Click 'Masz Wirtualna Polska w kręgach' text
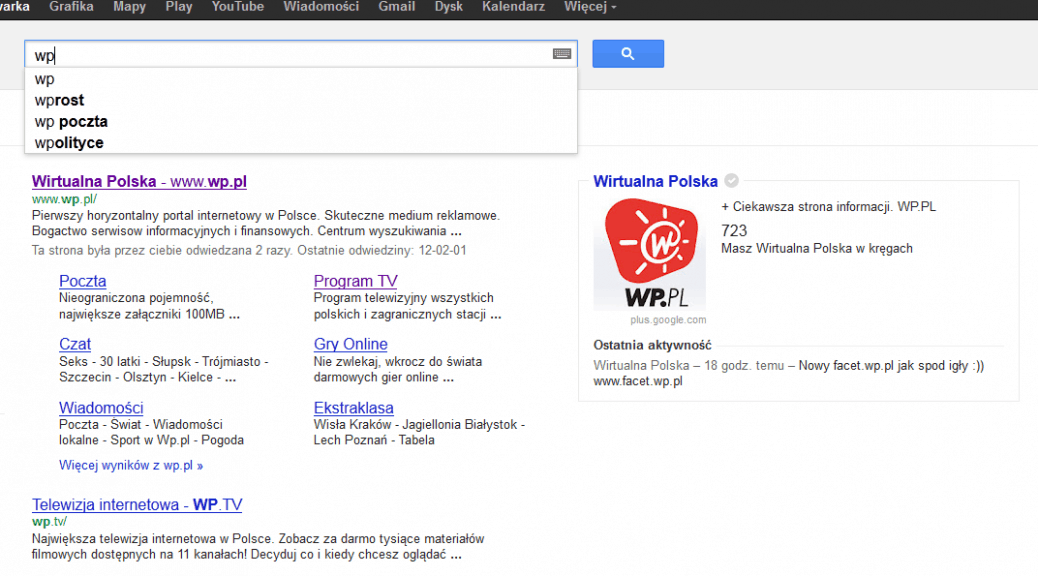 pyautogui.click(x=817, y=248)
